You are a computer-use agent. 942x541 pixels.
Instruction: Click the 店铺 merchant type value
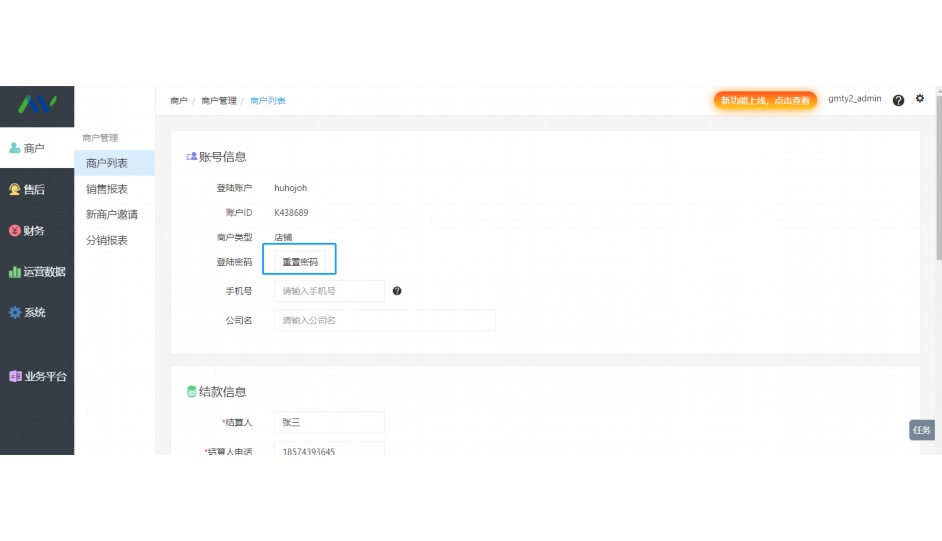click(x=283, y=237)
